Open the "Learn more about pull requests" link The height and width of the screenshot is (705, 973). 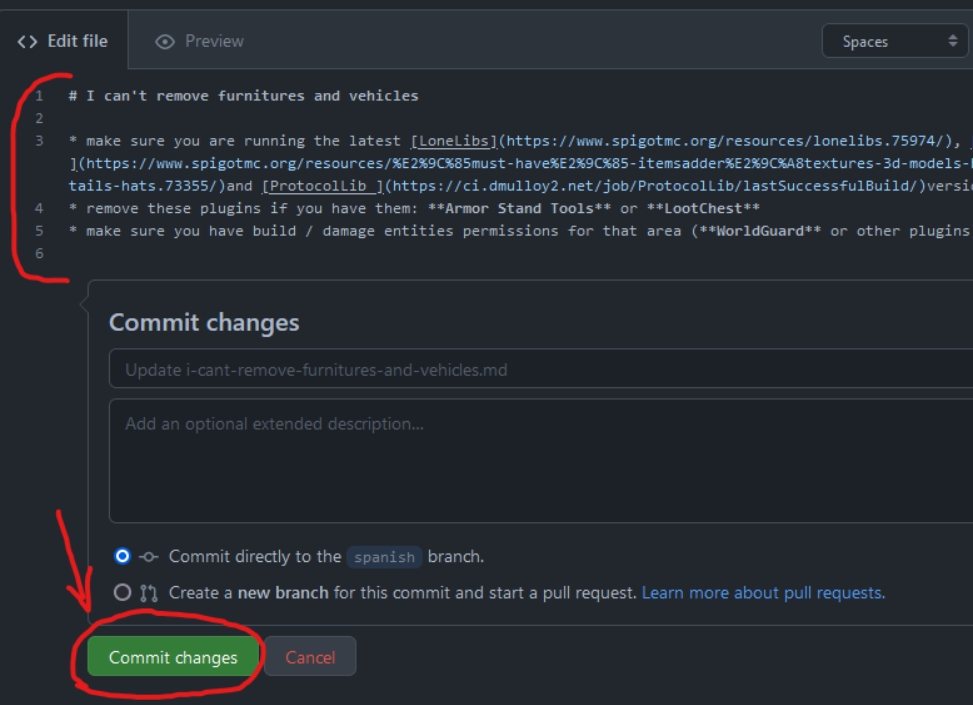coord(763,593)
